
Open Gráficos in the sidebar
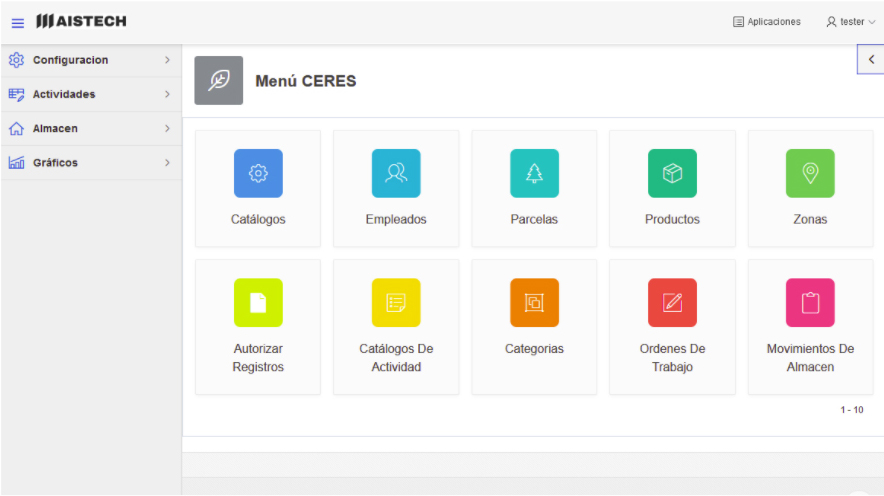tap(91, 163)
